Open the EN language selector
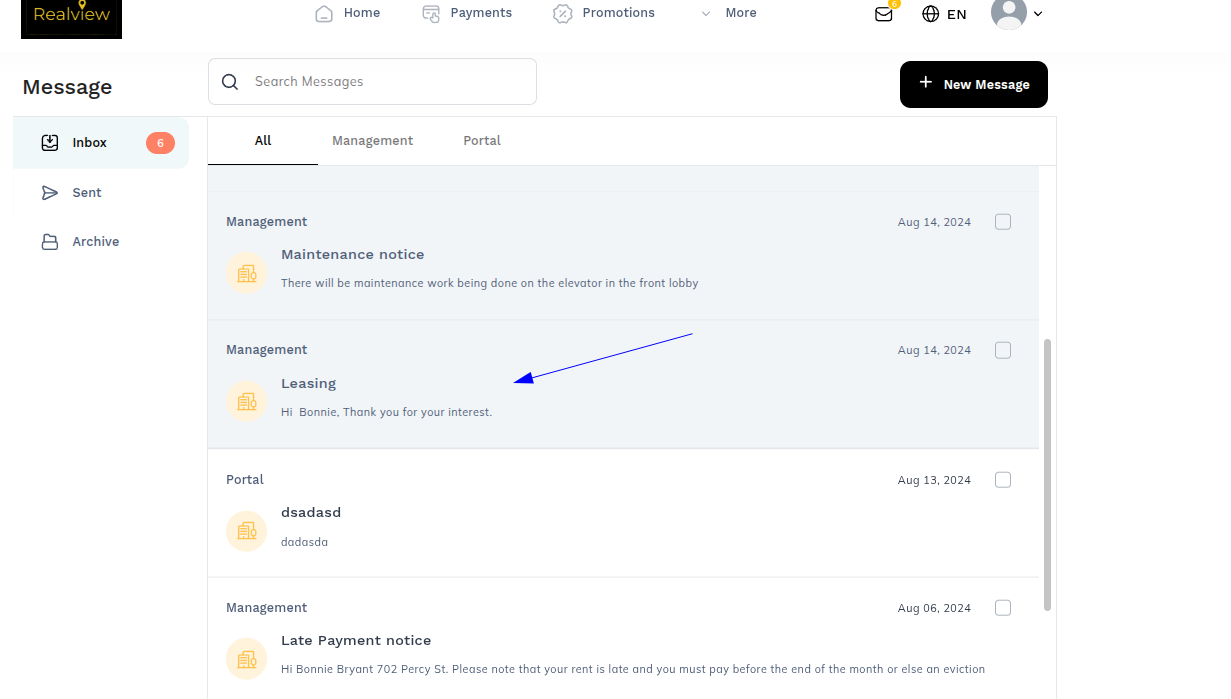The width and height of the screenshot is (1231, 699). (x=944, y=14)
